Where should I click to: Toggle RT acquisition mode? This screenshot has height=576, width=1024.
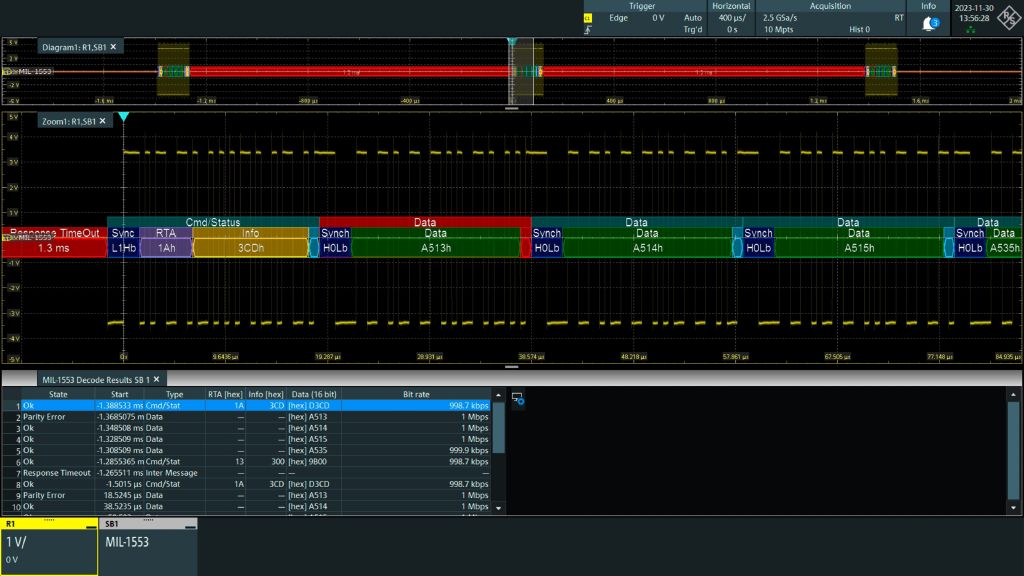[898, 17]
